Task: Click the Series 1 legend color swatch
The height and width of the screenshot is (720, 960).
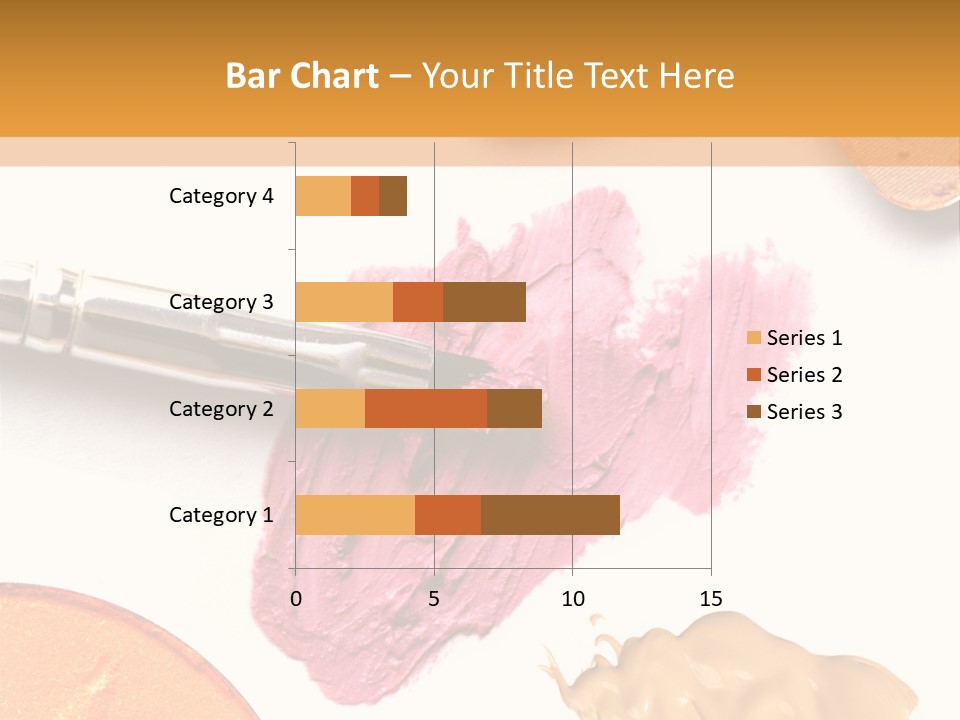Action: (753, 338)
